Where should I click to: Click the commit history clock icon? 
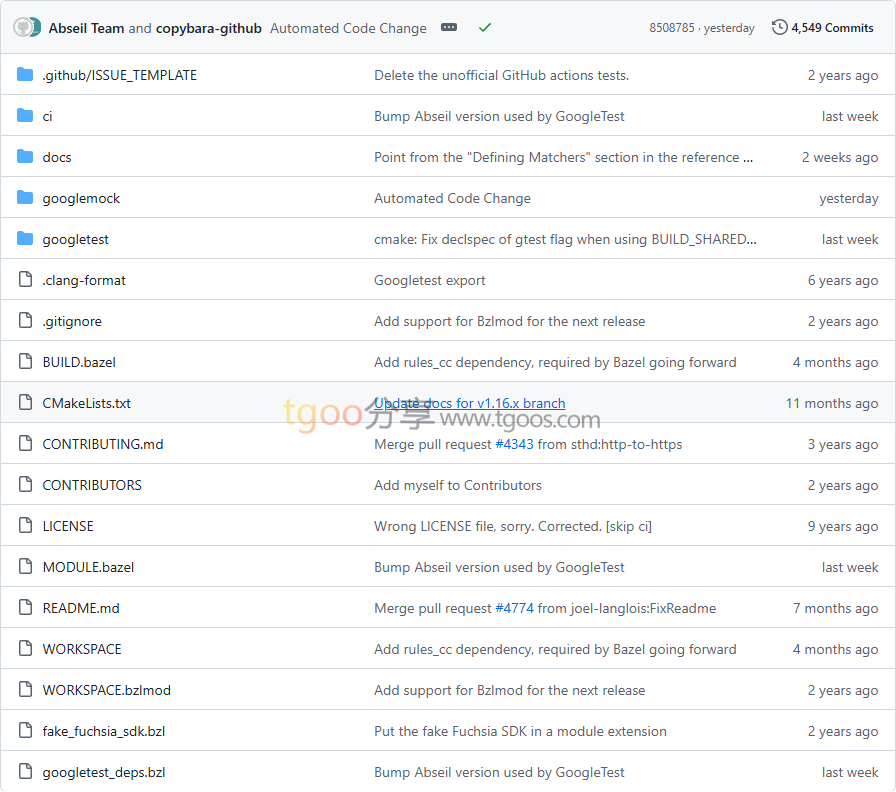coord(779,27)
